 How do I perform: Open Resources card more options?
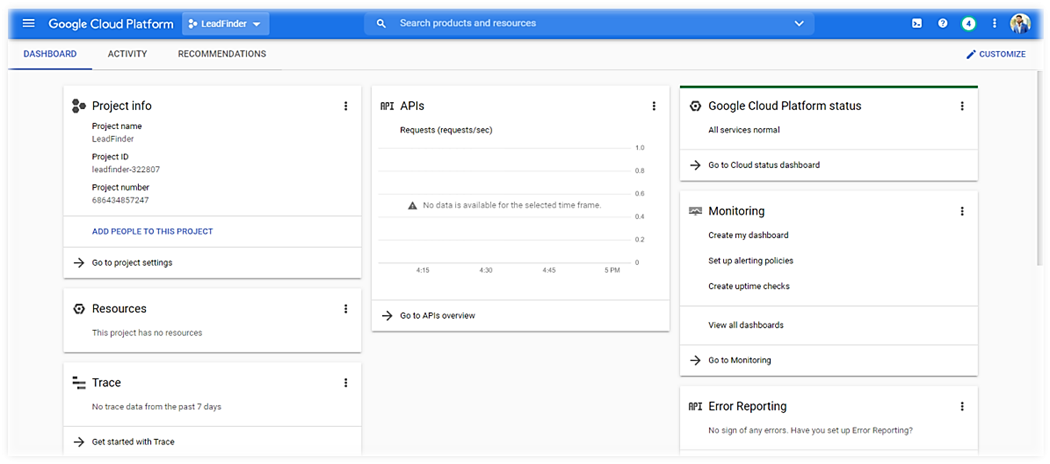point(346,309)
